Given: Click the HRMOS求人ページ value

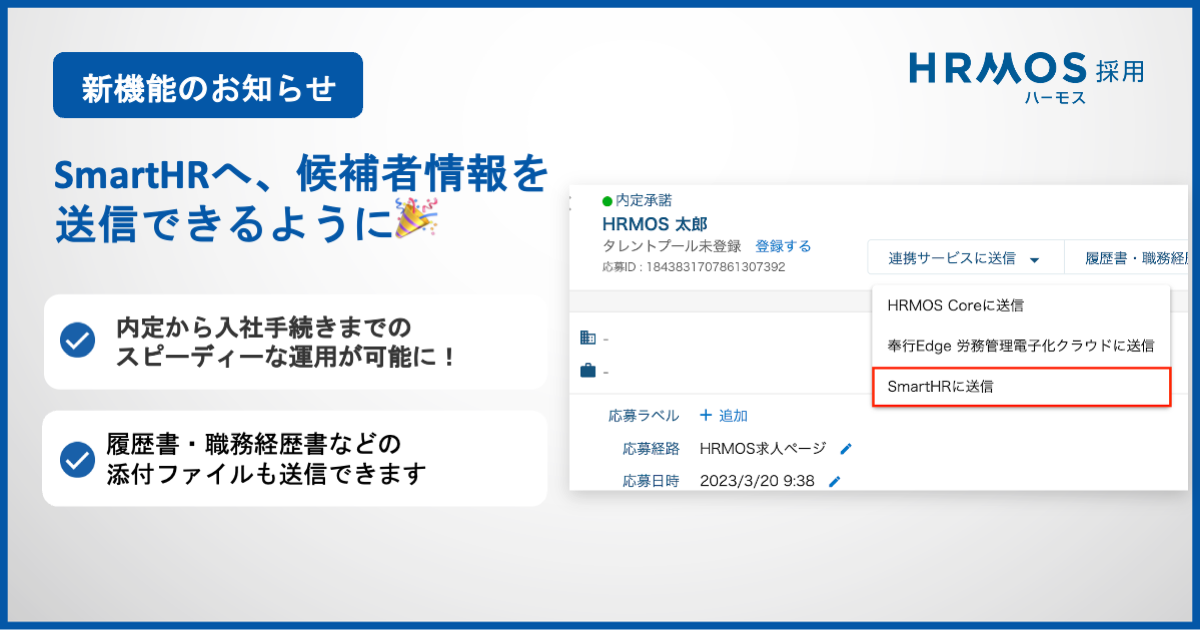Looking at the screenshot, I should (x=765, y=448).
